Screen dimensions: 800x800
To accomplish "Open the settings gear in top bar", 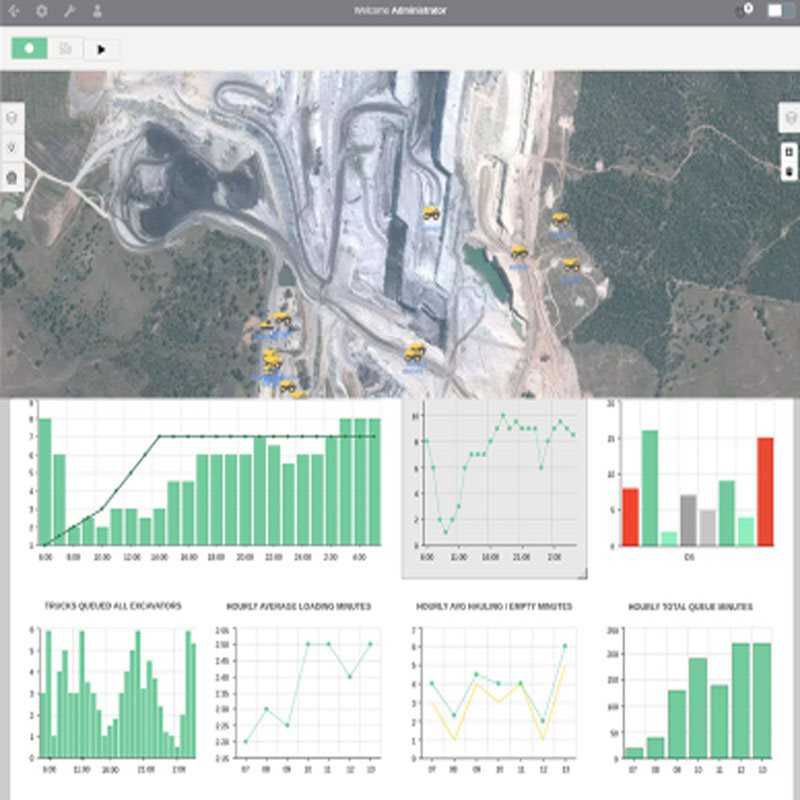I will 42,11.
